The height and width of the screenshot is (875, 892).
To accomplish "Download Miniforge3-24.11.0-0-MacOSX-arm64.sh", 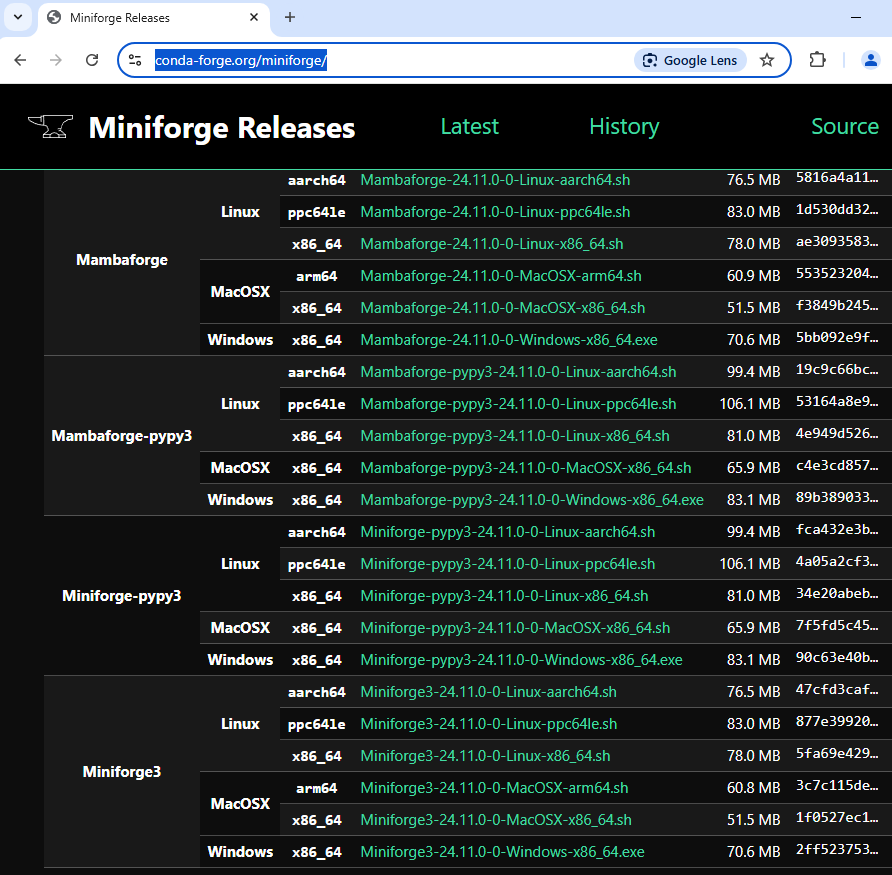I will 494,788.
